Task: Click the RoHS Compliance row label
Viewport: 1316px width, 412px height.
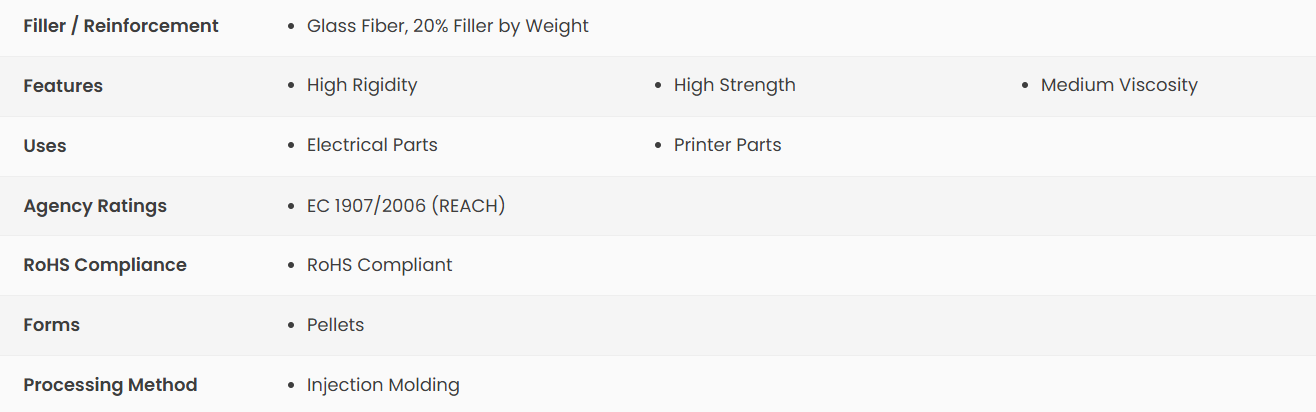Action: coord(105,265)
